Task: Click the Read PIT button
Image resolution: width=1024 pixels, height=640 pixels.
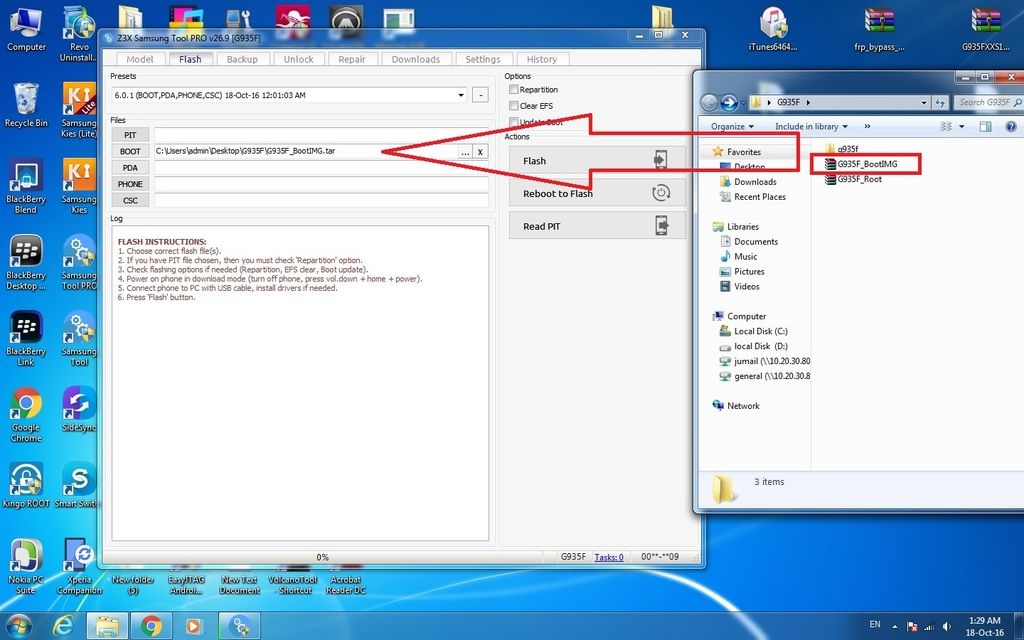Action: point(598,226)
